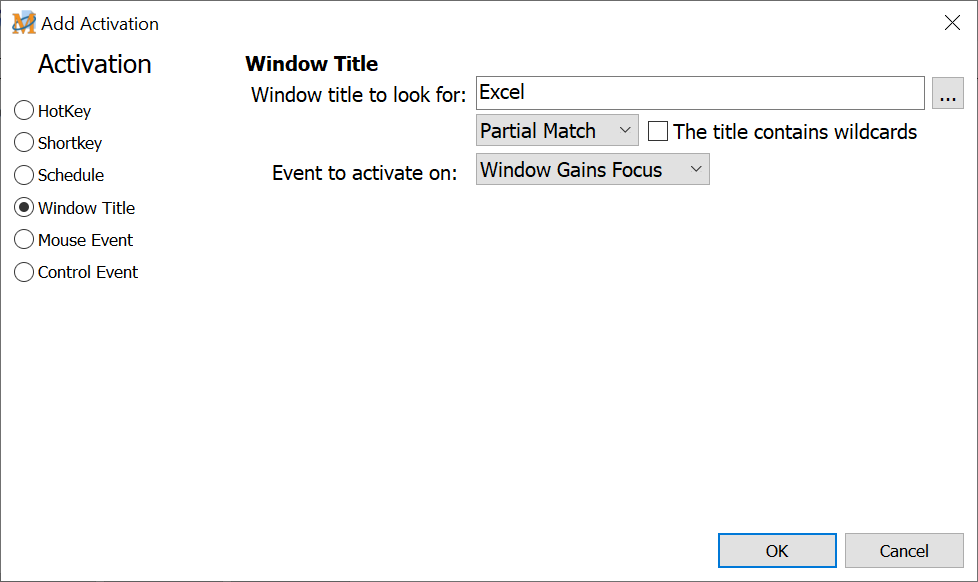
Task: Expand the Partial Match dropdown
Action: (557, 131)
